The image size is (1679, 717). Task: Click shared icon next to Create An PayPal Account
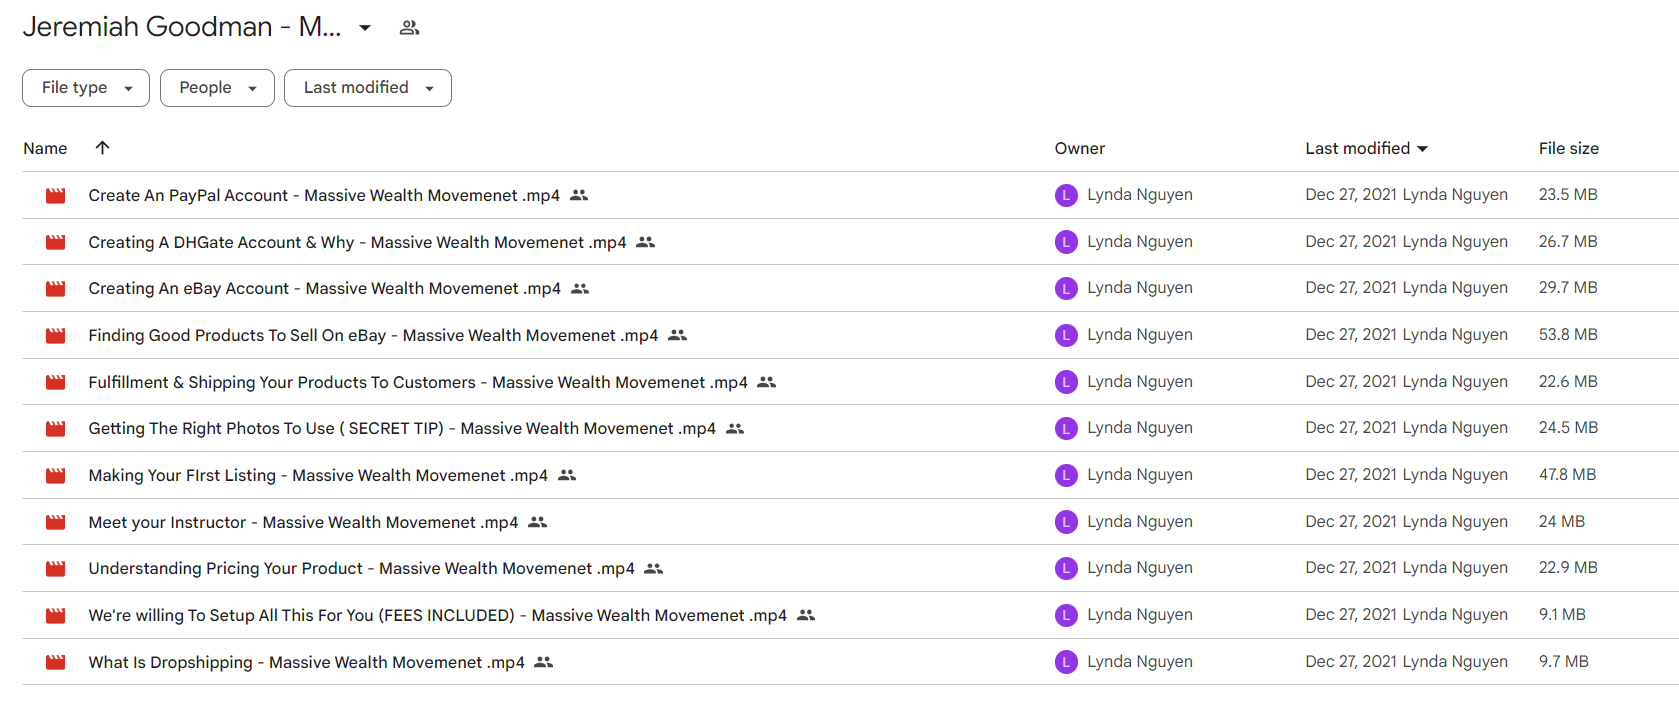pyautogui.click(x=579, y=195)
